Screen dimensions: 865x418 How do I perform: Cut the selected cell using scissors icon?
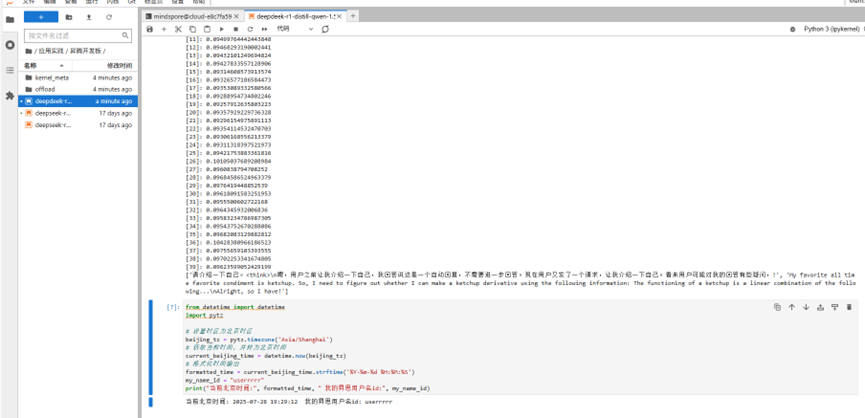[178, 29]
